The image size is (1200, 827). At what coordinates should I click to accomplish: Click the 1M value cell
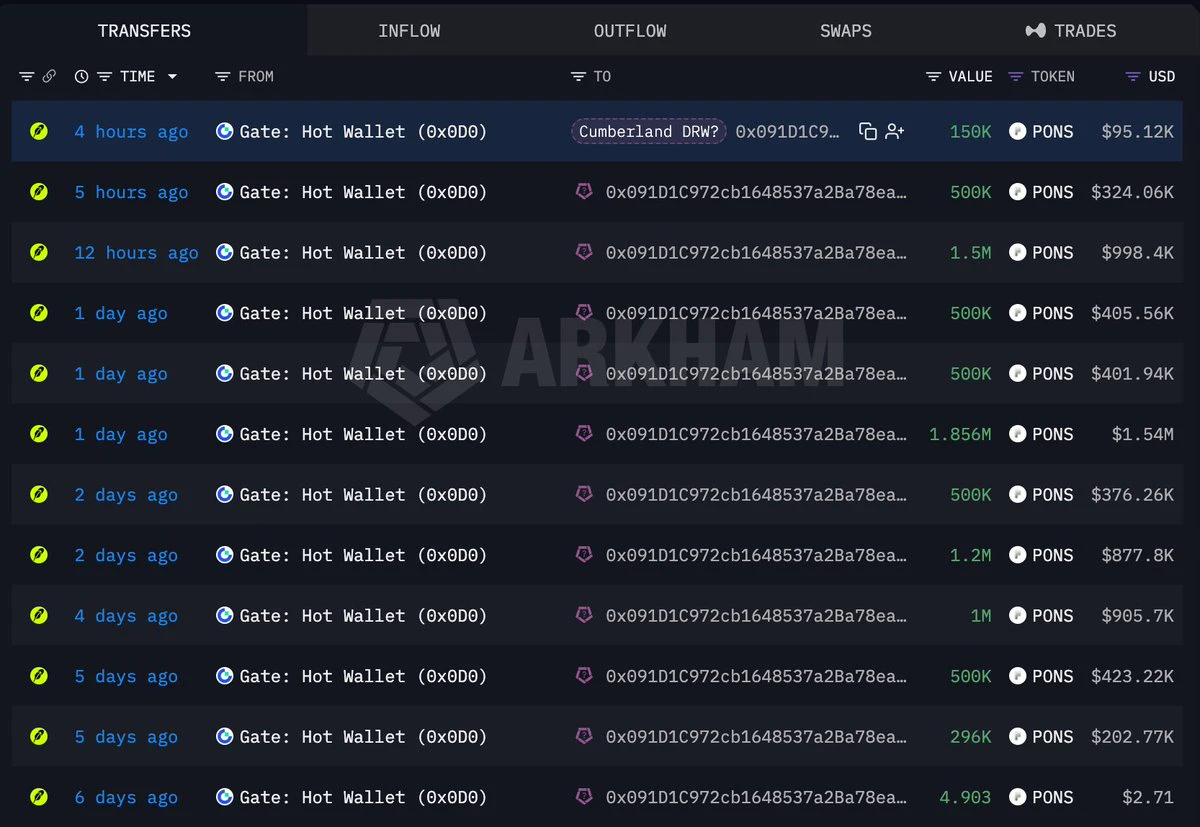981,616
